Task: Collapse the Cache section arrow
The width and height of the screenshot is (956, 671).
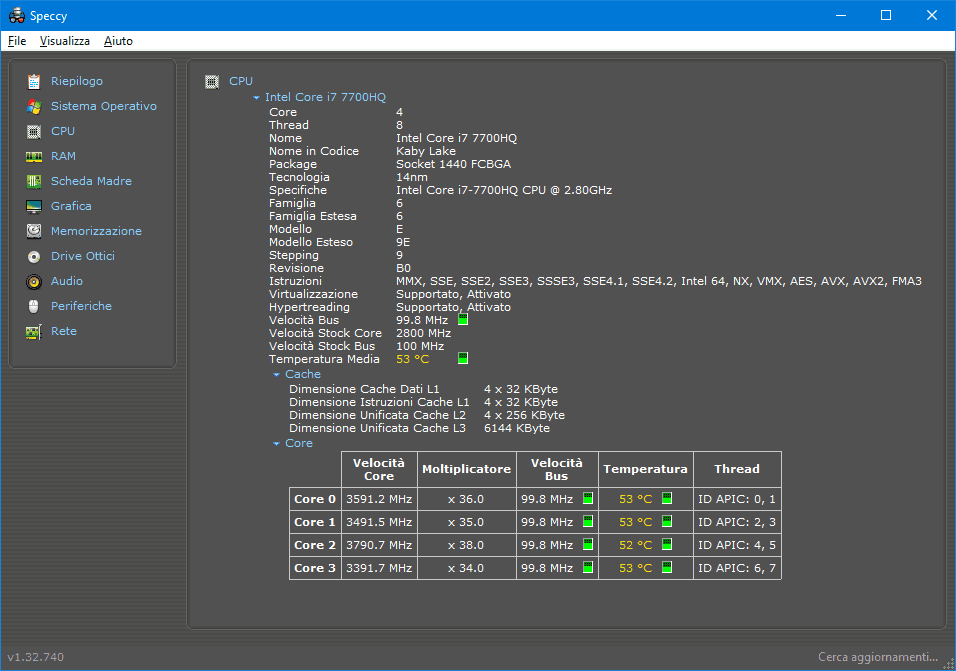Action: pyautogui.click(x=277, y=375)
